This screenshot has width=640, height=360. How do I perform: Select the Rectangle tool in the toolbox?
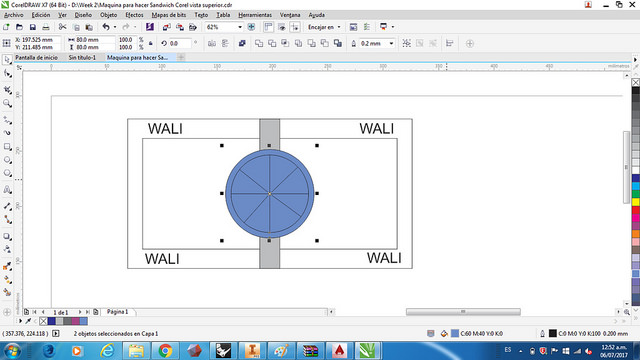(7, 147)
